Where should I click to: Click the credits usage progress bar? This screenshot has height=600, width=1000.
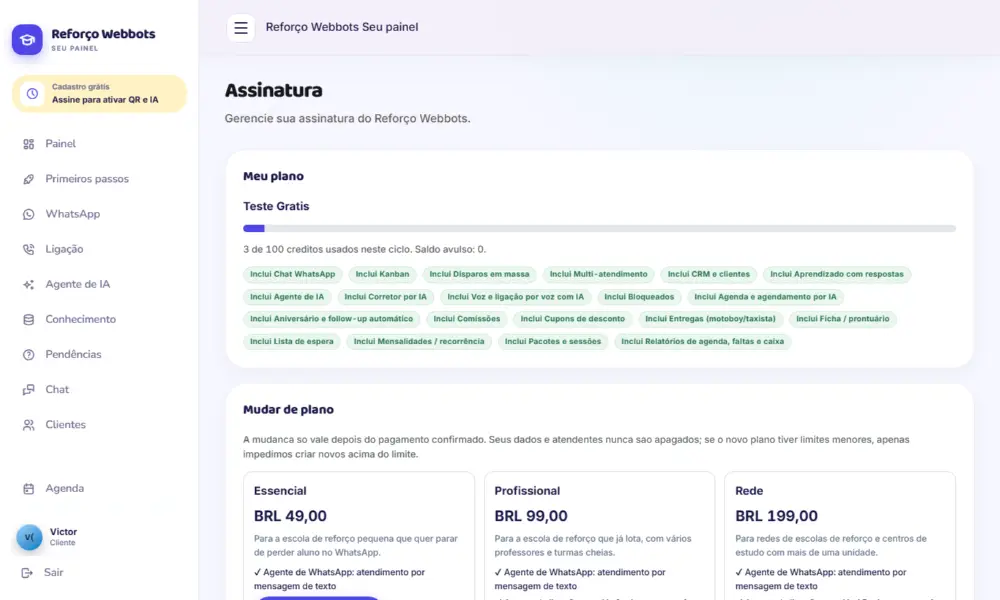(599, 228)
